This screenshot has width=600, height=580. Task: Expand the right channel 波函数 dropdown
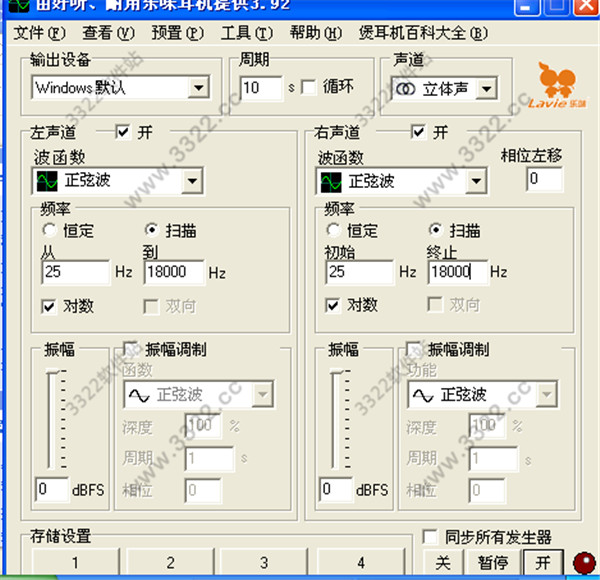click(476, 181)
